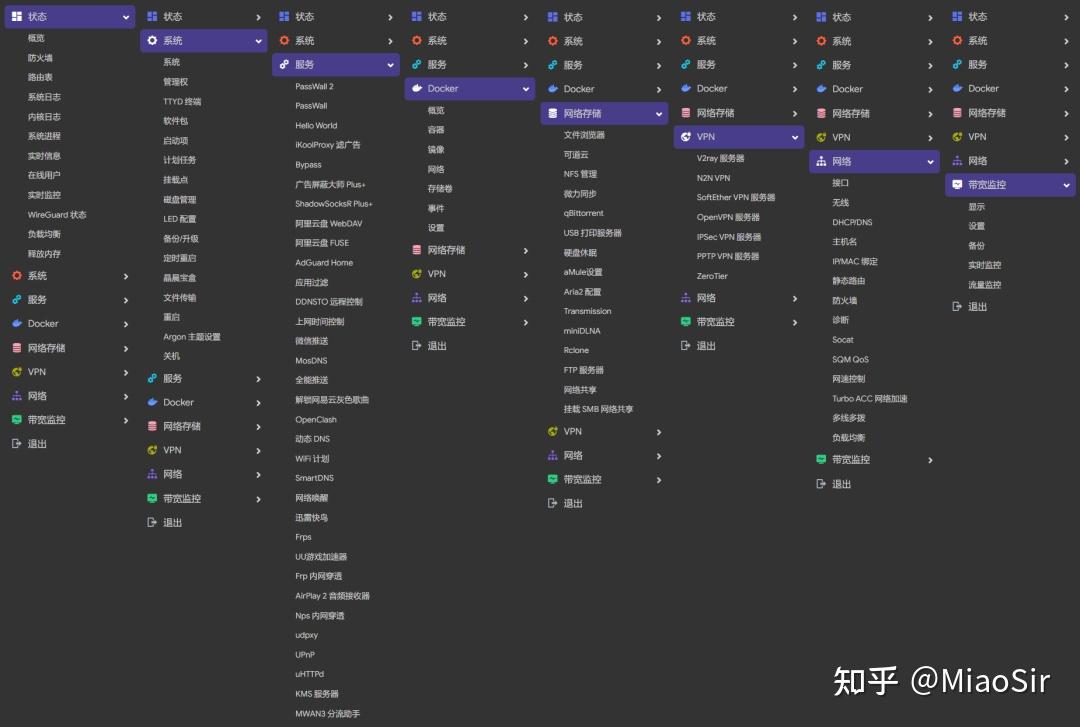1080x727 pixels.
Task: Select the 镜像 entry under Docker
Action: coord(435,149)
